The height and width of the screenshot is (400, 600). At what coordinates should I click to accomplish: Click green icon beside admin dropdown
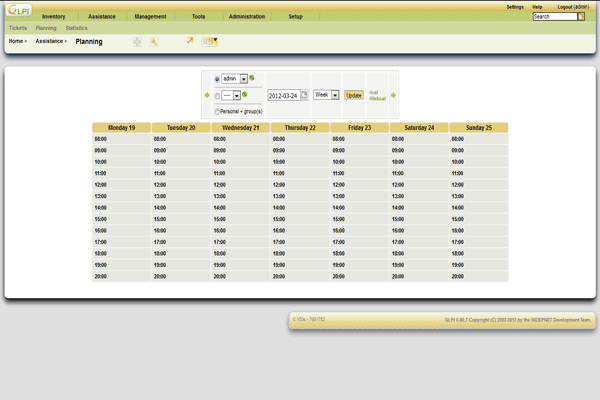(253, 78)
